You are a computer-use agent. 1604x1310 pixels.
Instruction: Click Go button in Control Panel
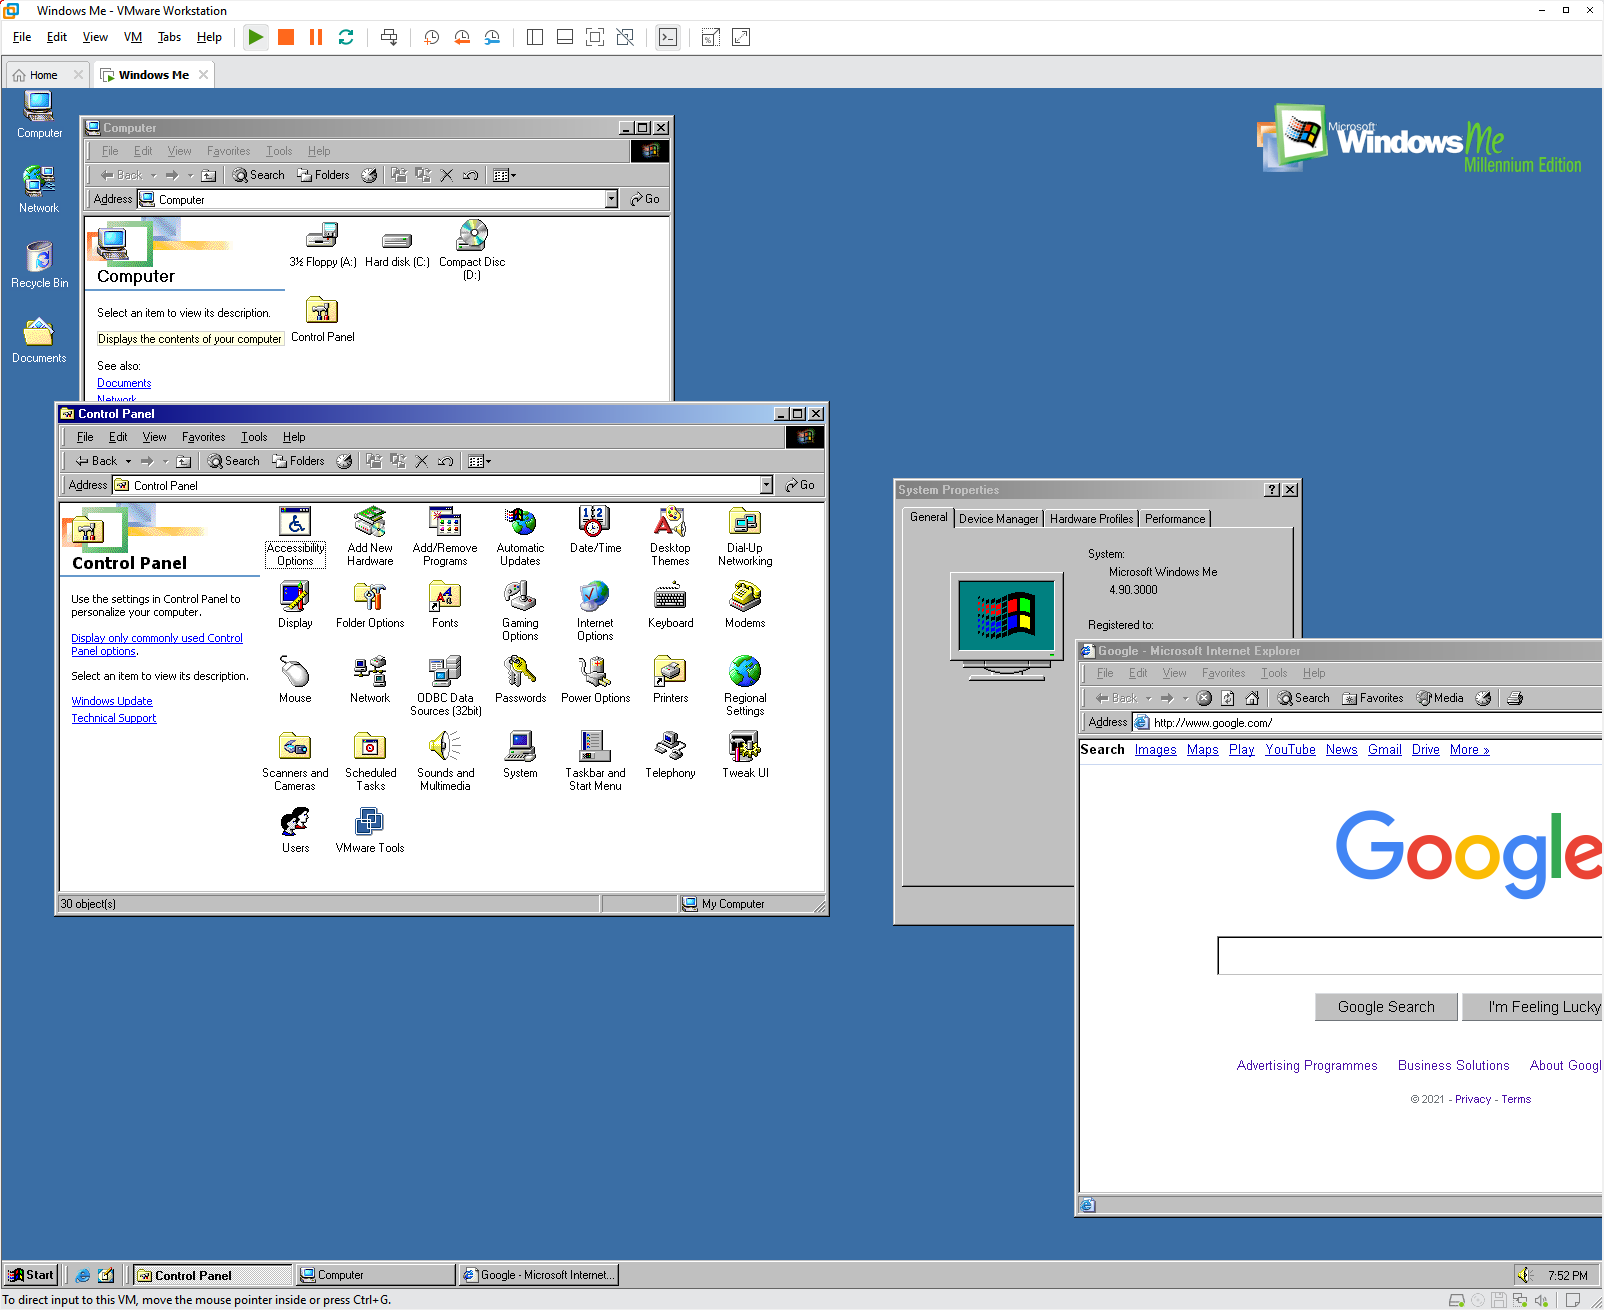(x=800, y=485)
